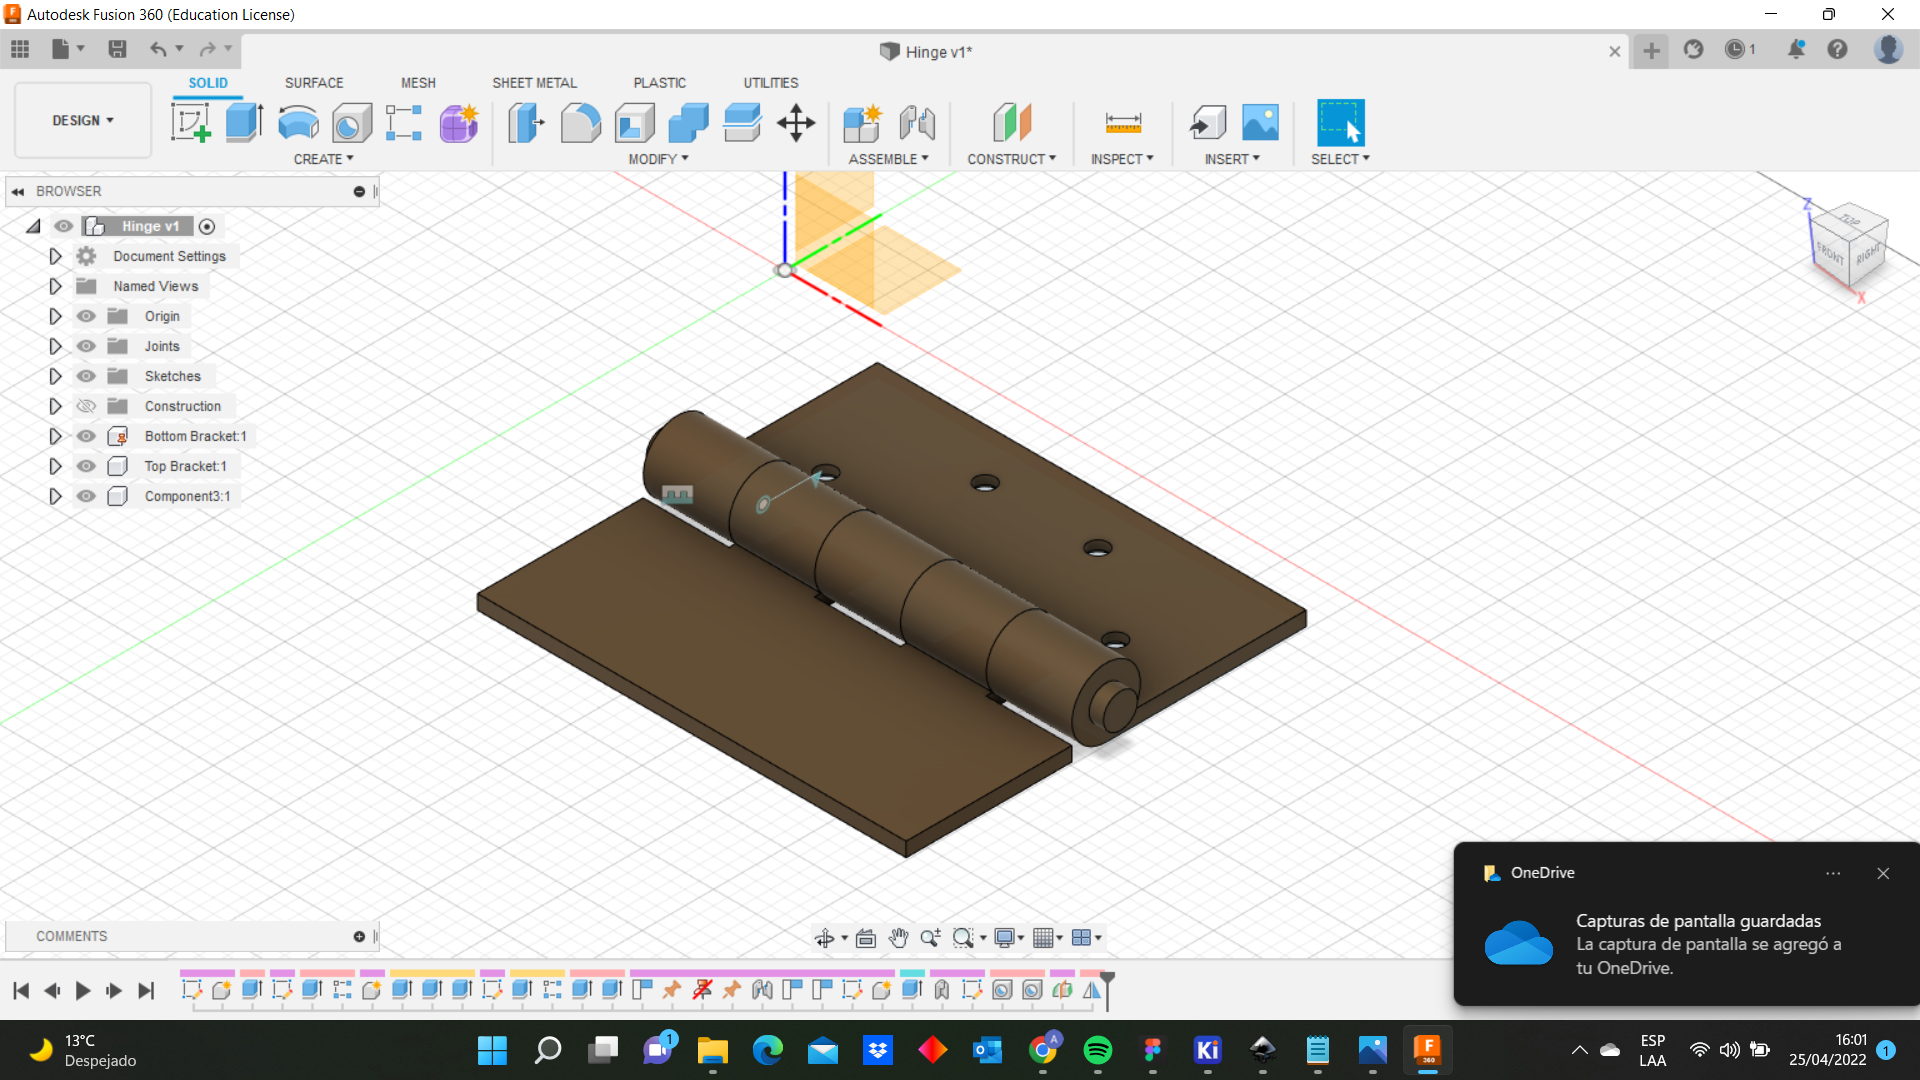Jump to the timeline beginning
This screenshot has height=1080, width=1920.
21,990
